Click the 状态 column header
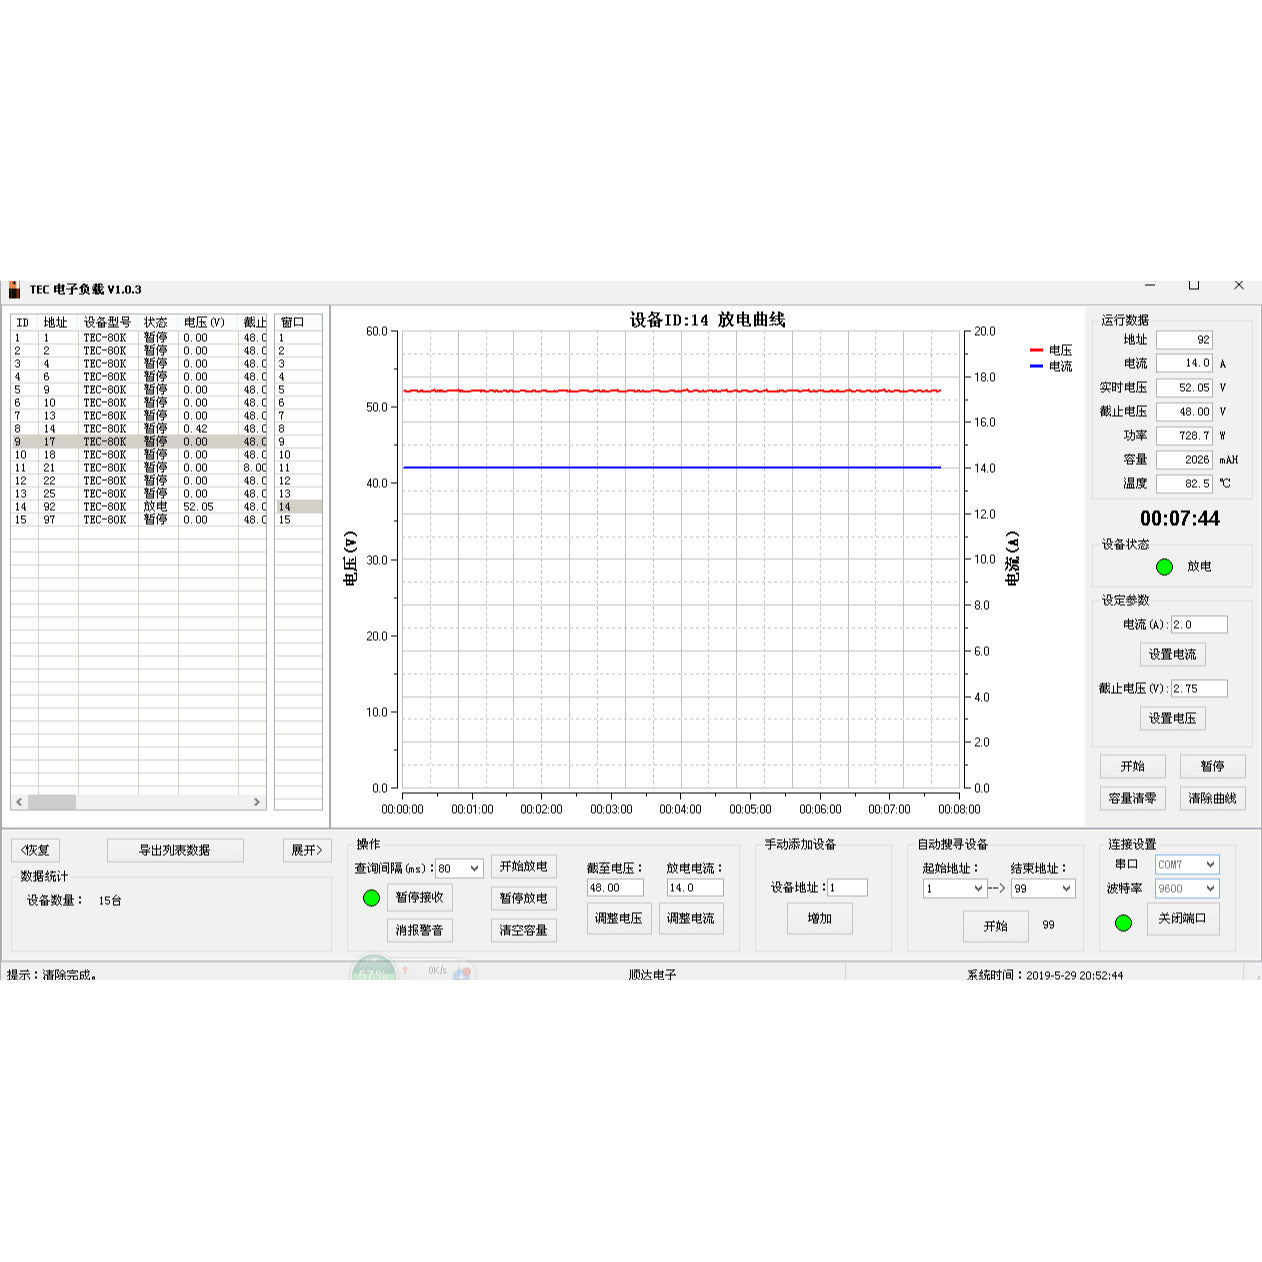1262x1262 pixels. pos(156,323)
